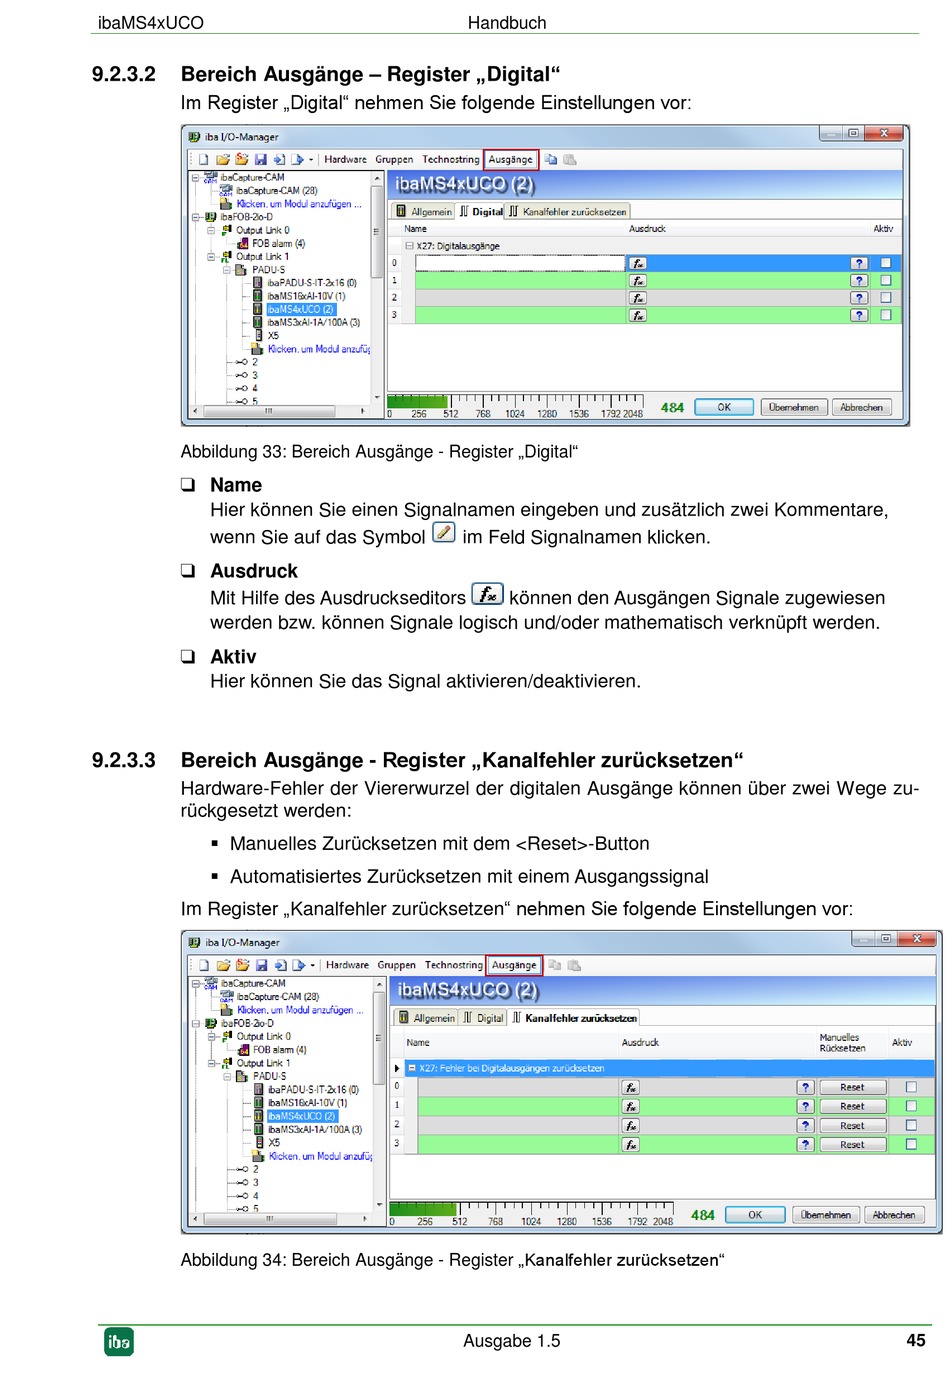This screenshot has width=950, height=1378.
Task: Click the iba logo in the page footer
Action: coord(119,1342)
